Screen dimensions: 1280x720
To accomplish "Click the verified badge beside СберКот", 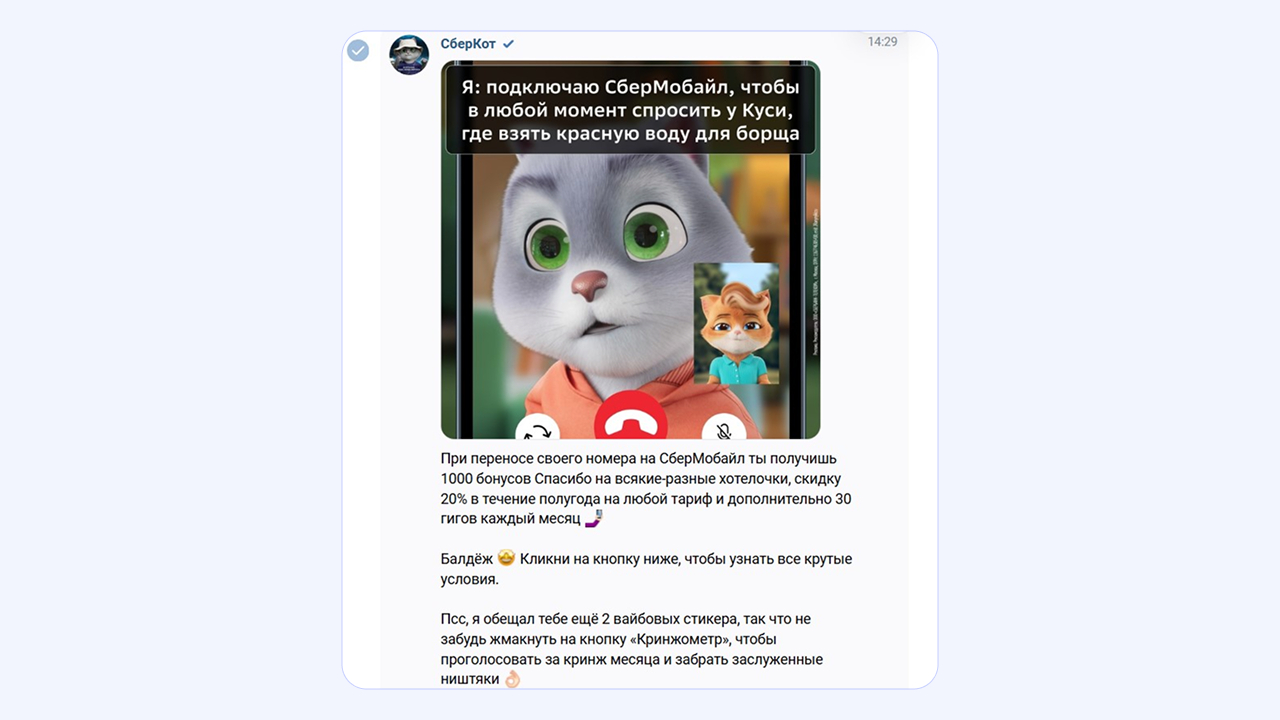I will [508, 44].
